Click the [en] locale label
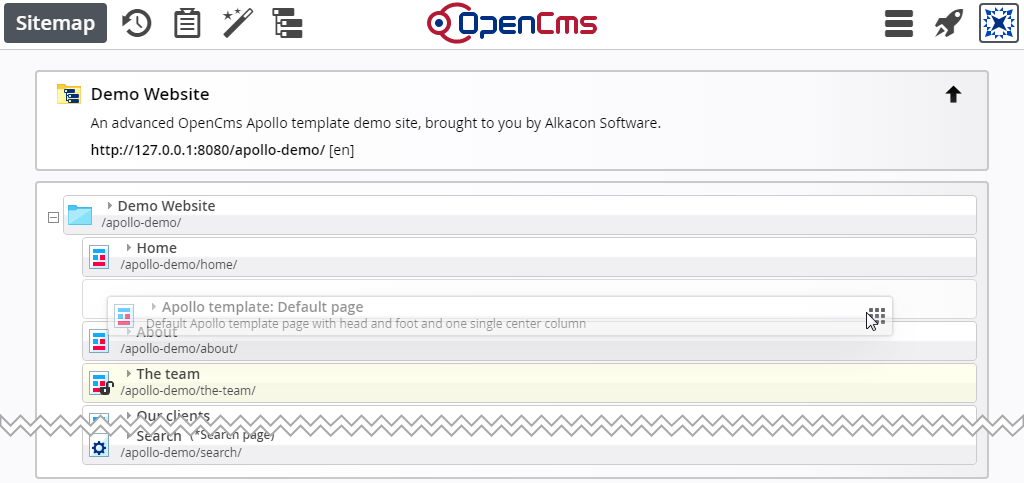 pos(342,150)
